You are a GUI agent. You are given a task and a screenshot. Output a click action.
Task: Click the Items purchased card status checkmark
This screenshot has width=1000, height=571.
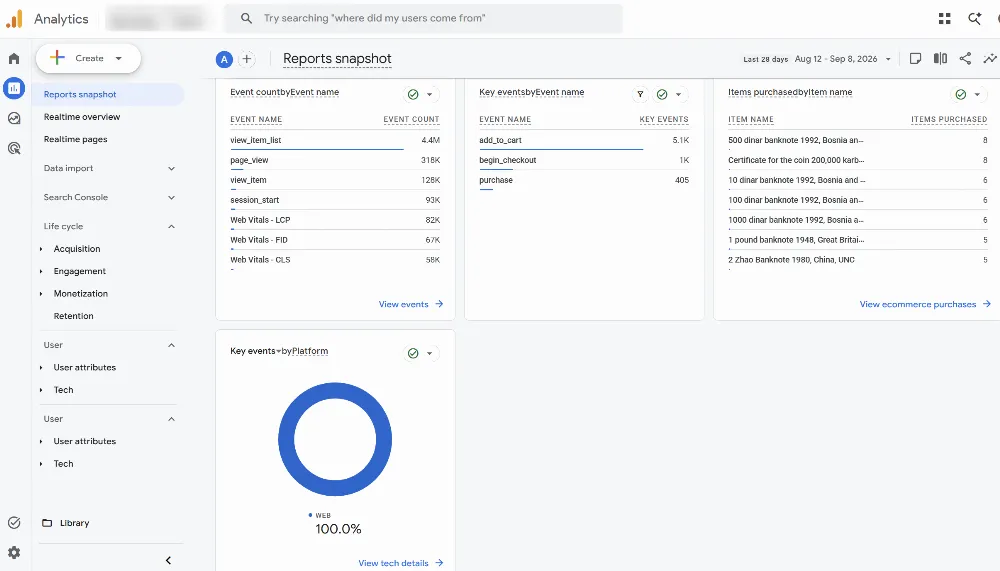[960, 94]
